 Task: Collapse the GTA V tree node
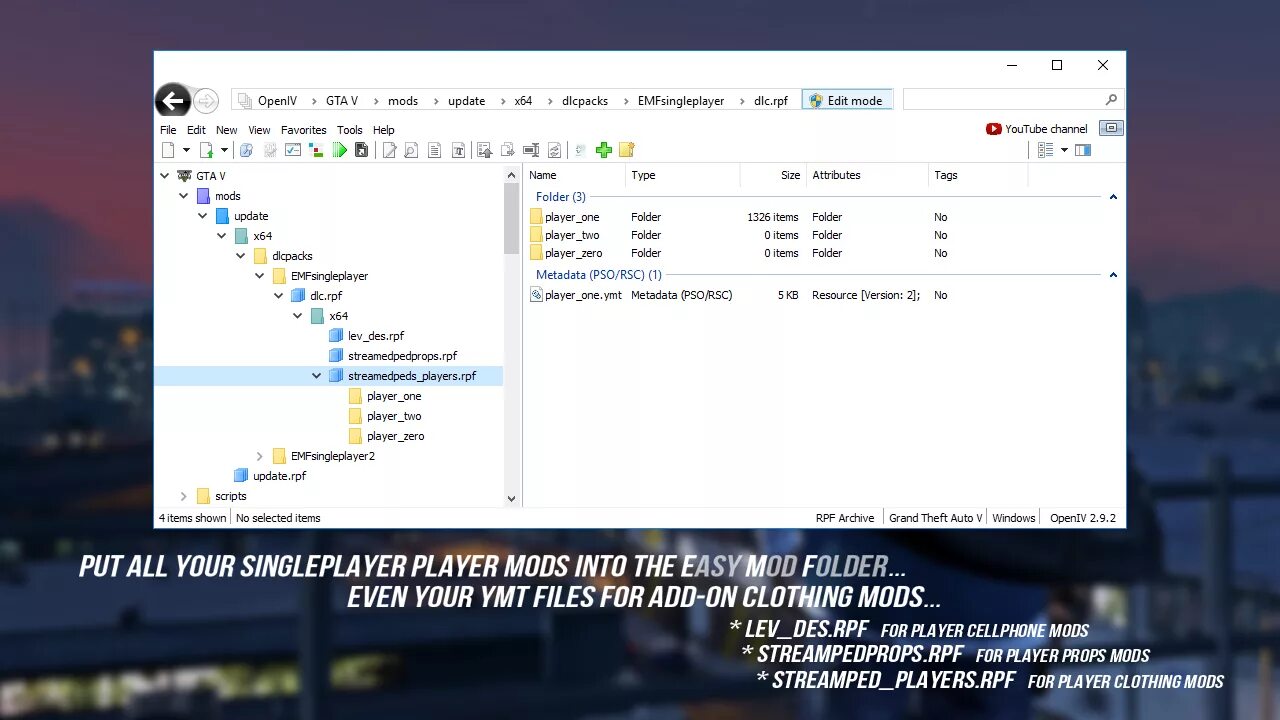[165, 176]
